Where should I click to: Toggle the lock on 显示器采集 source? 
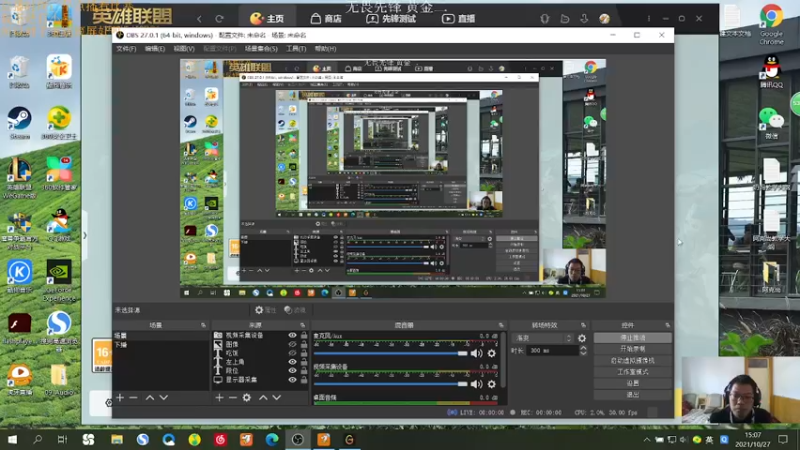pyautogui.click(x=304, y=380)
